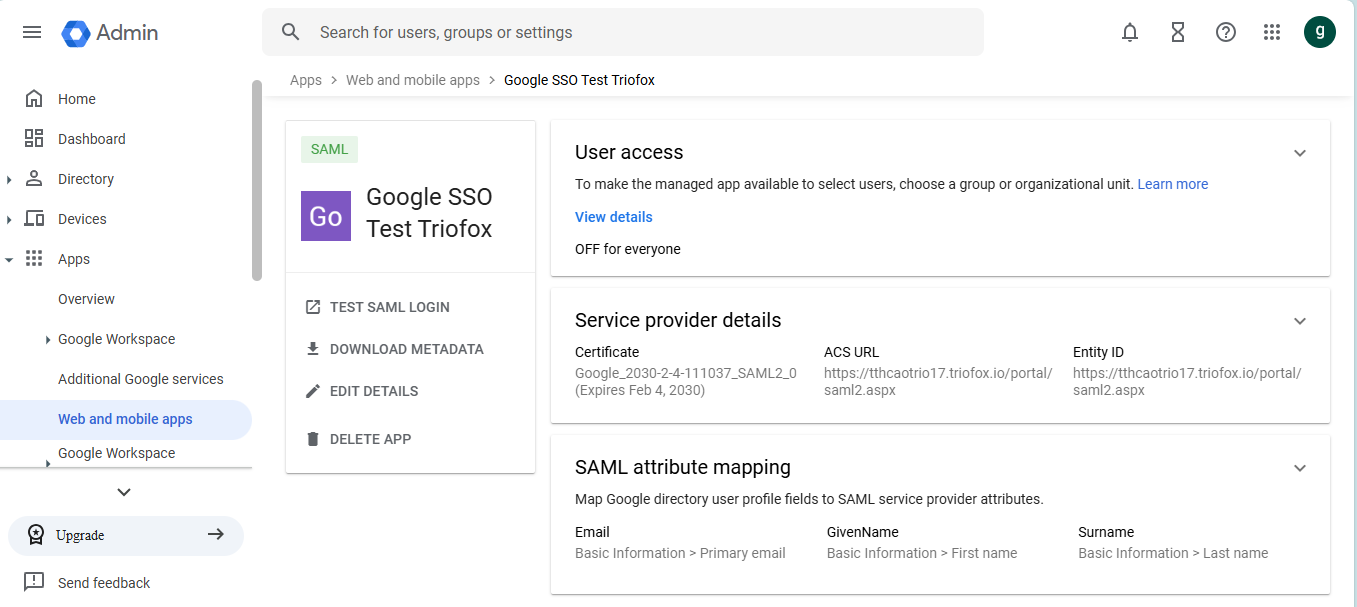Screen dimensions: 1357x607
Task: Expand the Service provider details card
Action: (x=1300, y=321)
